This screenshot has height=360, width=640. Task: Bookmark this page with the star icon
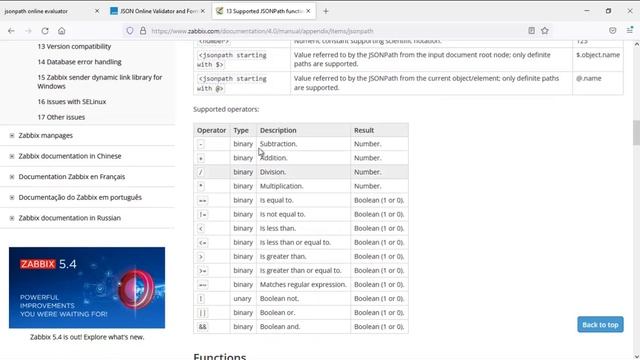544,31
